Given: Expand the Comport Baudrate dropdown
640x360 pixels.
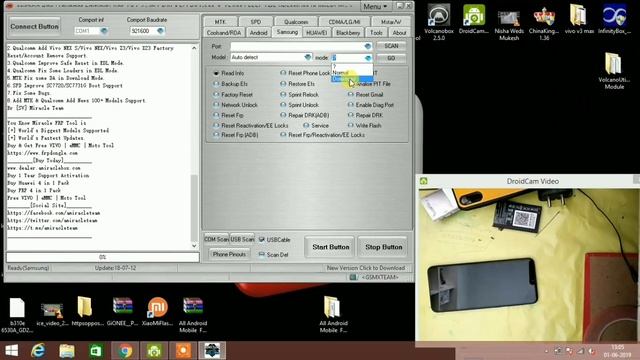Looking at the screenshot, I should 160,31.
